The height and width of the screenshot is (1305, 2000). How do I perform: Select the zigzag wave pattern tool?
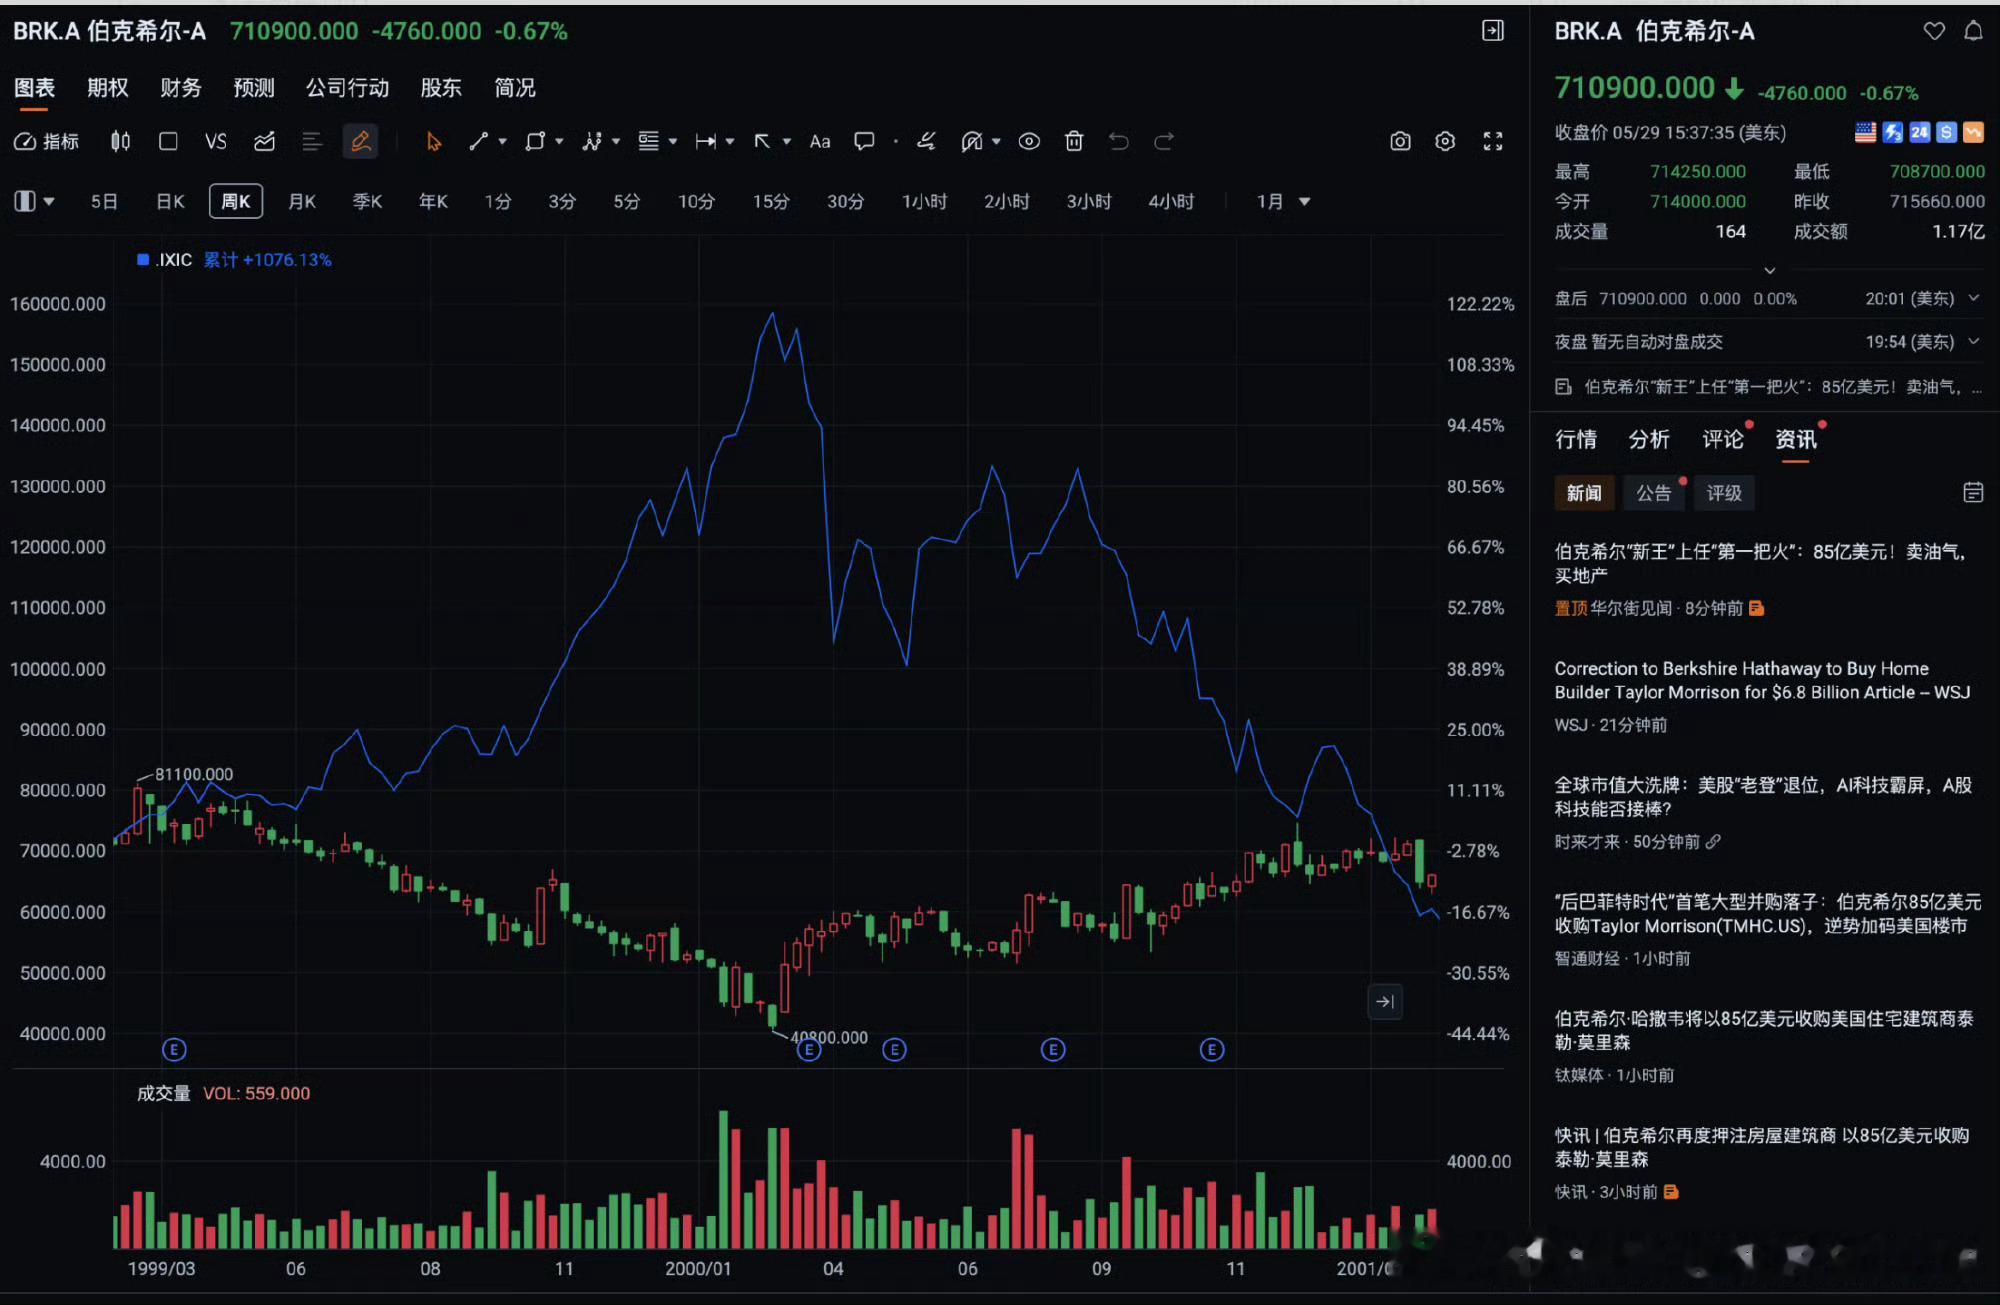[592, 141]
